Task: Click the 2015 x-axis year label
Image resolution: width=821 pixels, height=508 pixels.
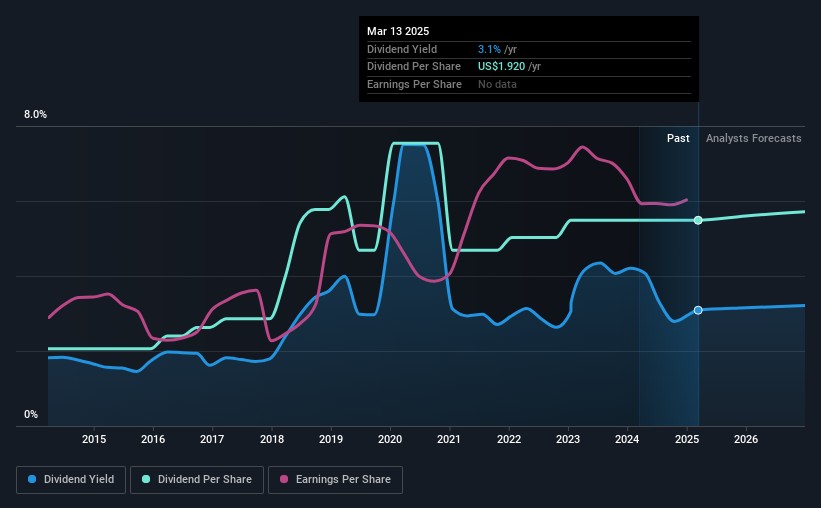Action: [94, 440]
